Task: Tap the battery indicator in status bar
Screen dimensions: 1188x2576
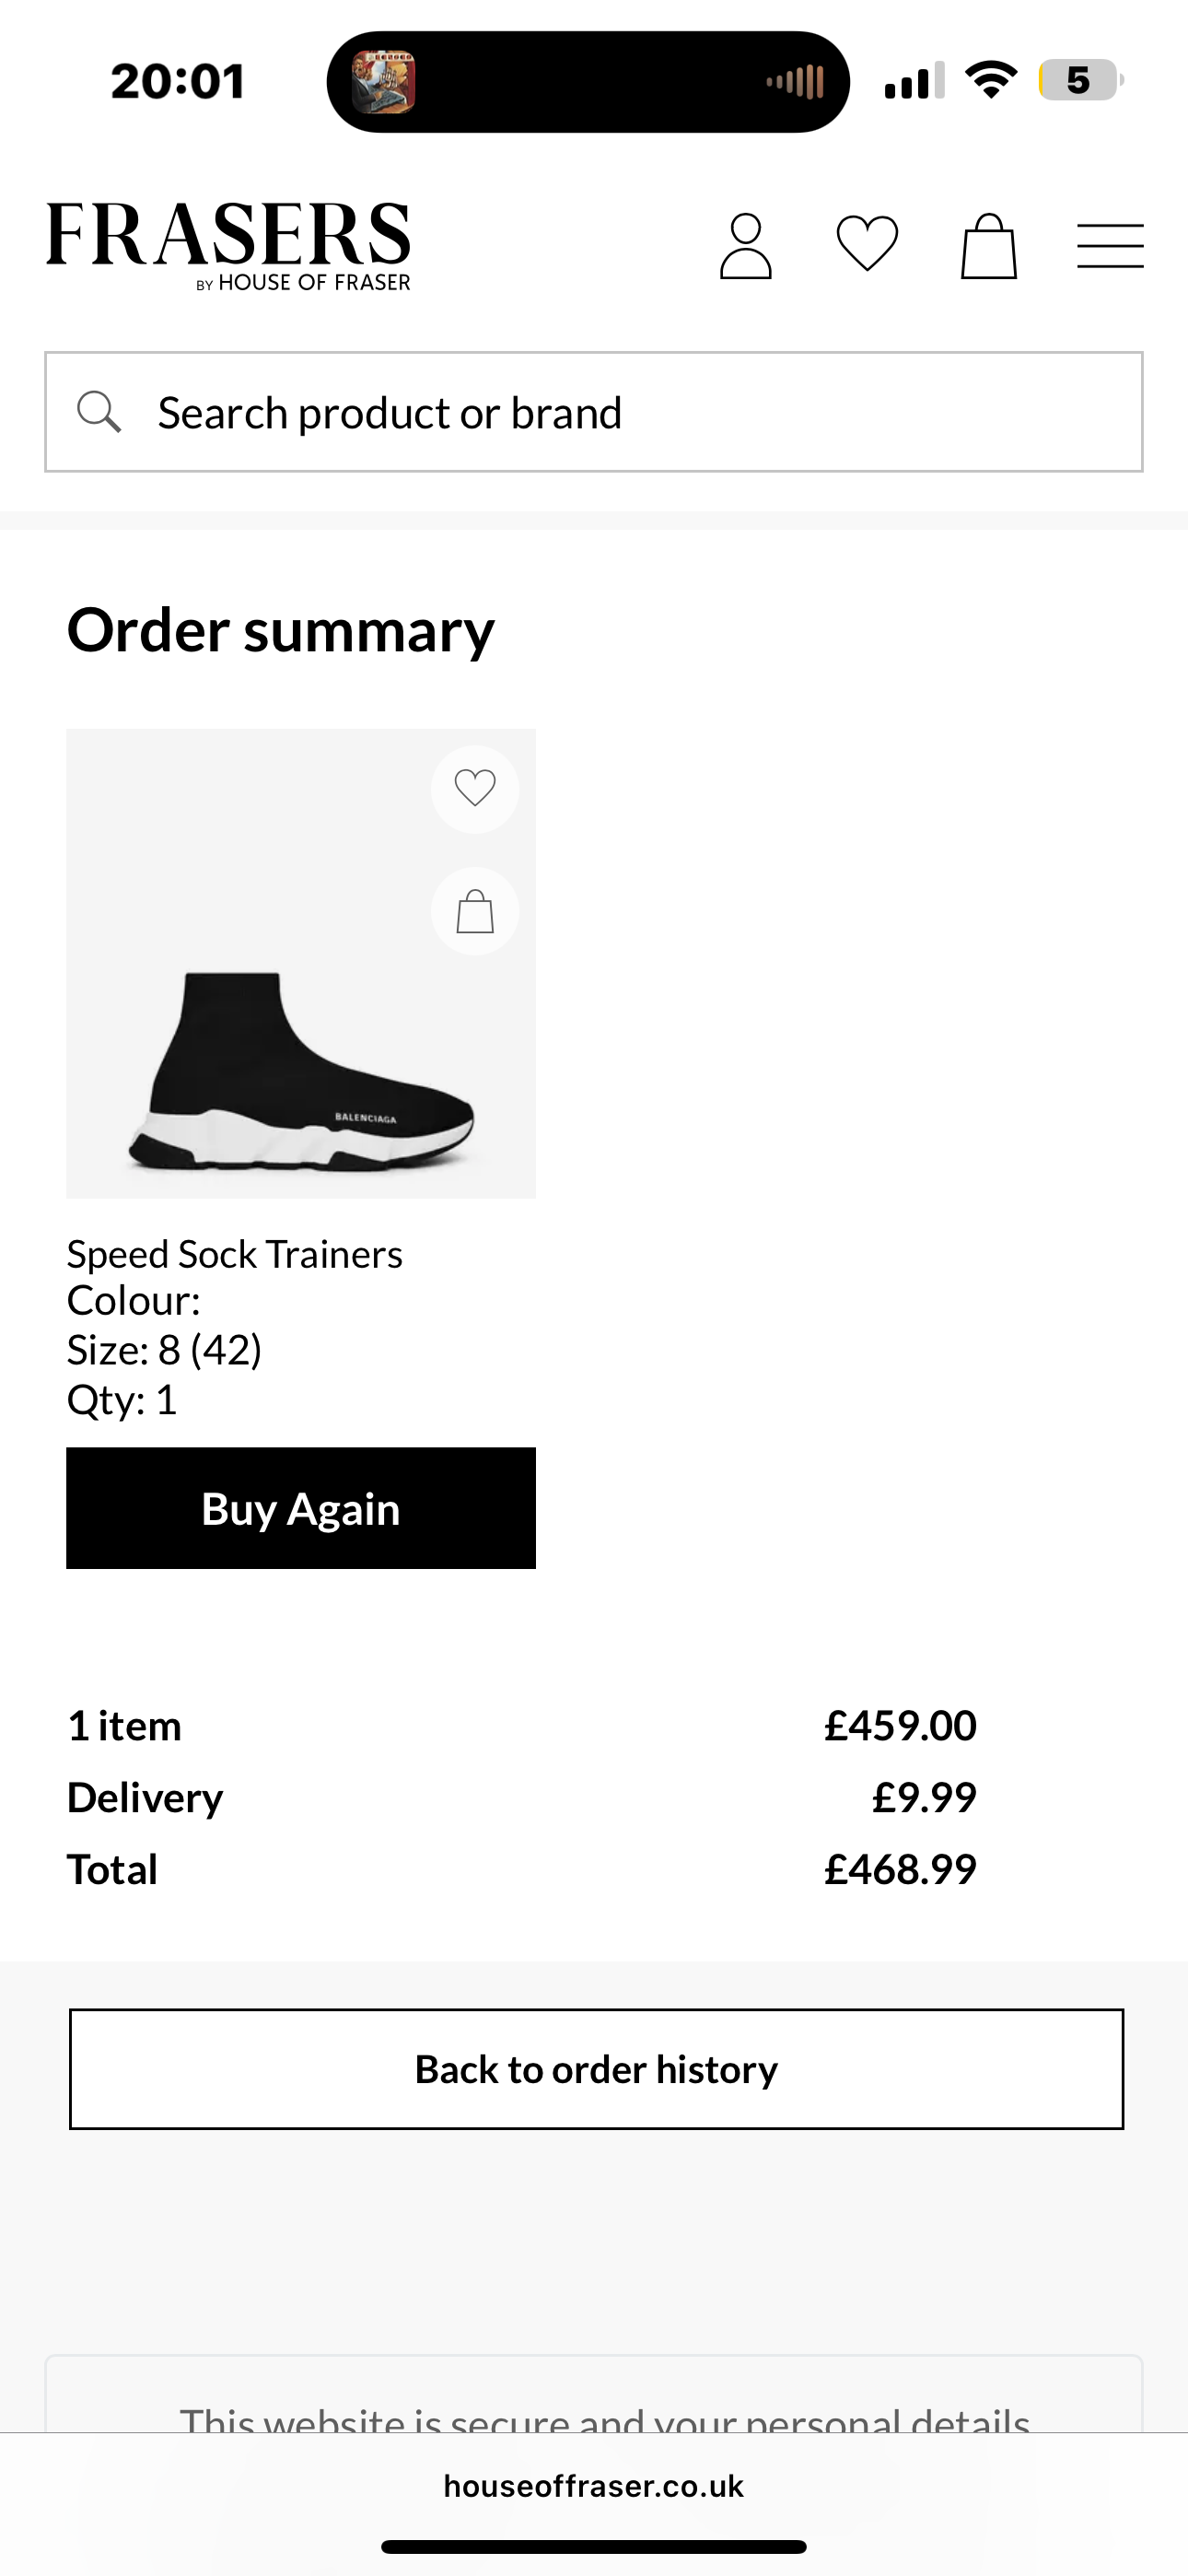Action: tap(1080, 80)
